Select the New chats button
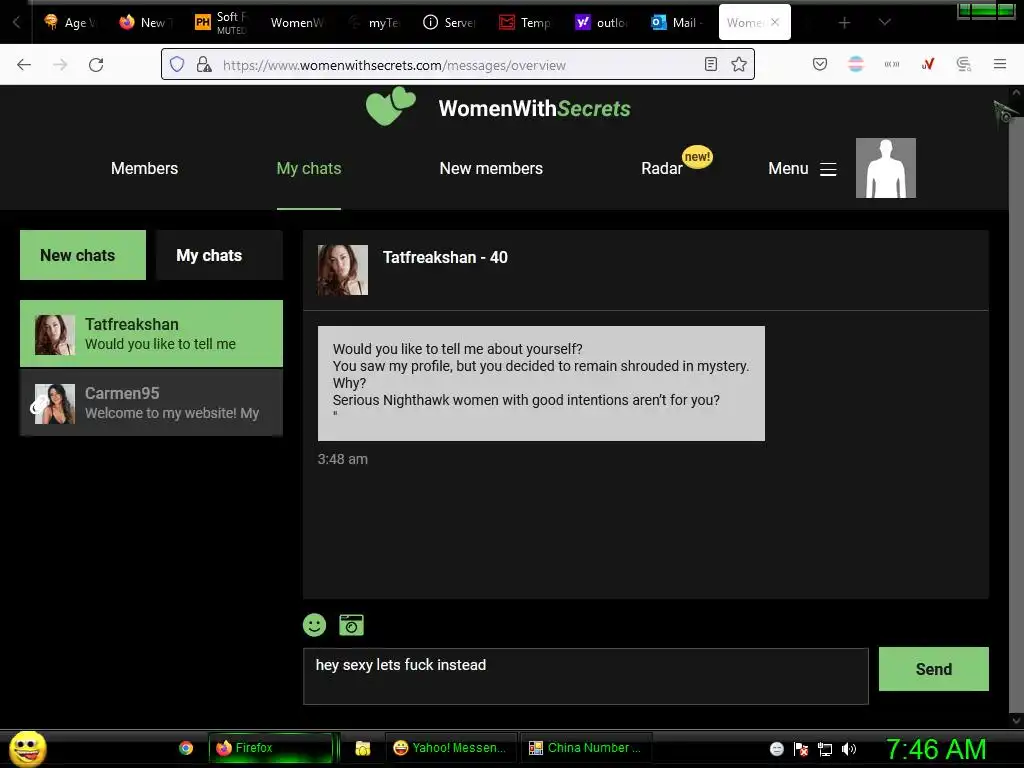 click(83, 255)
